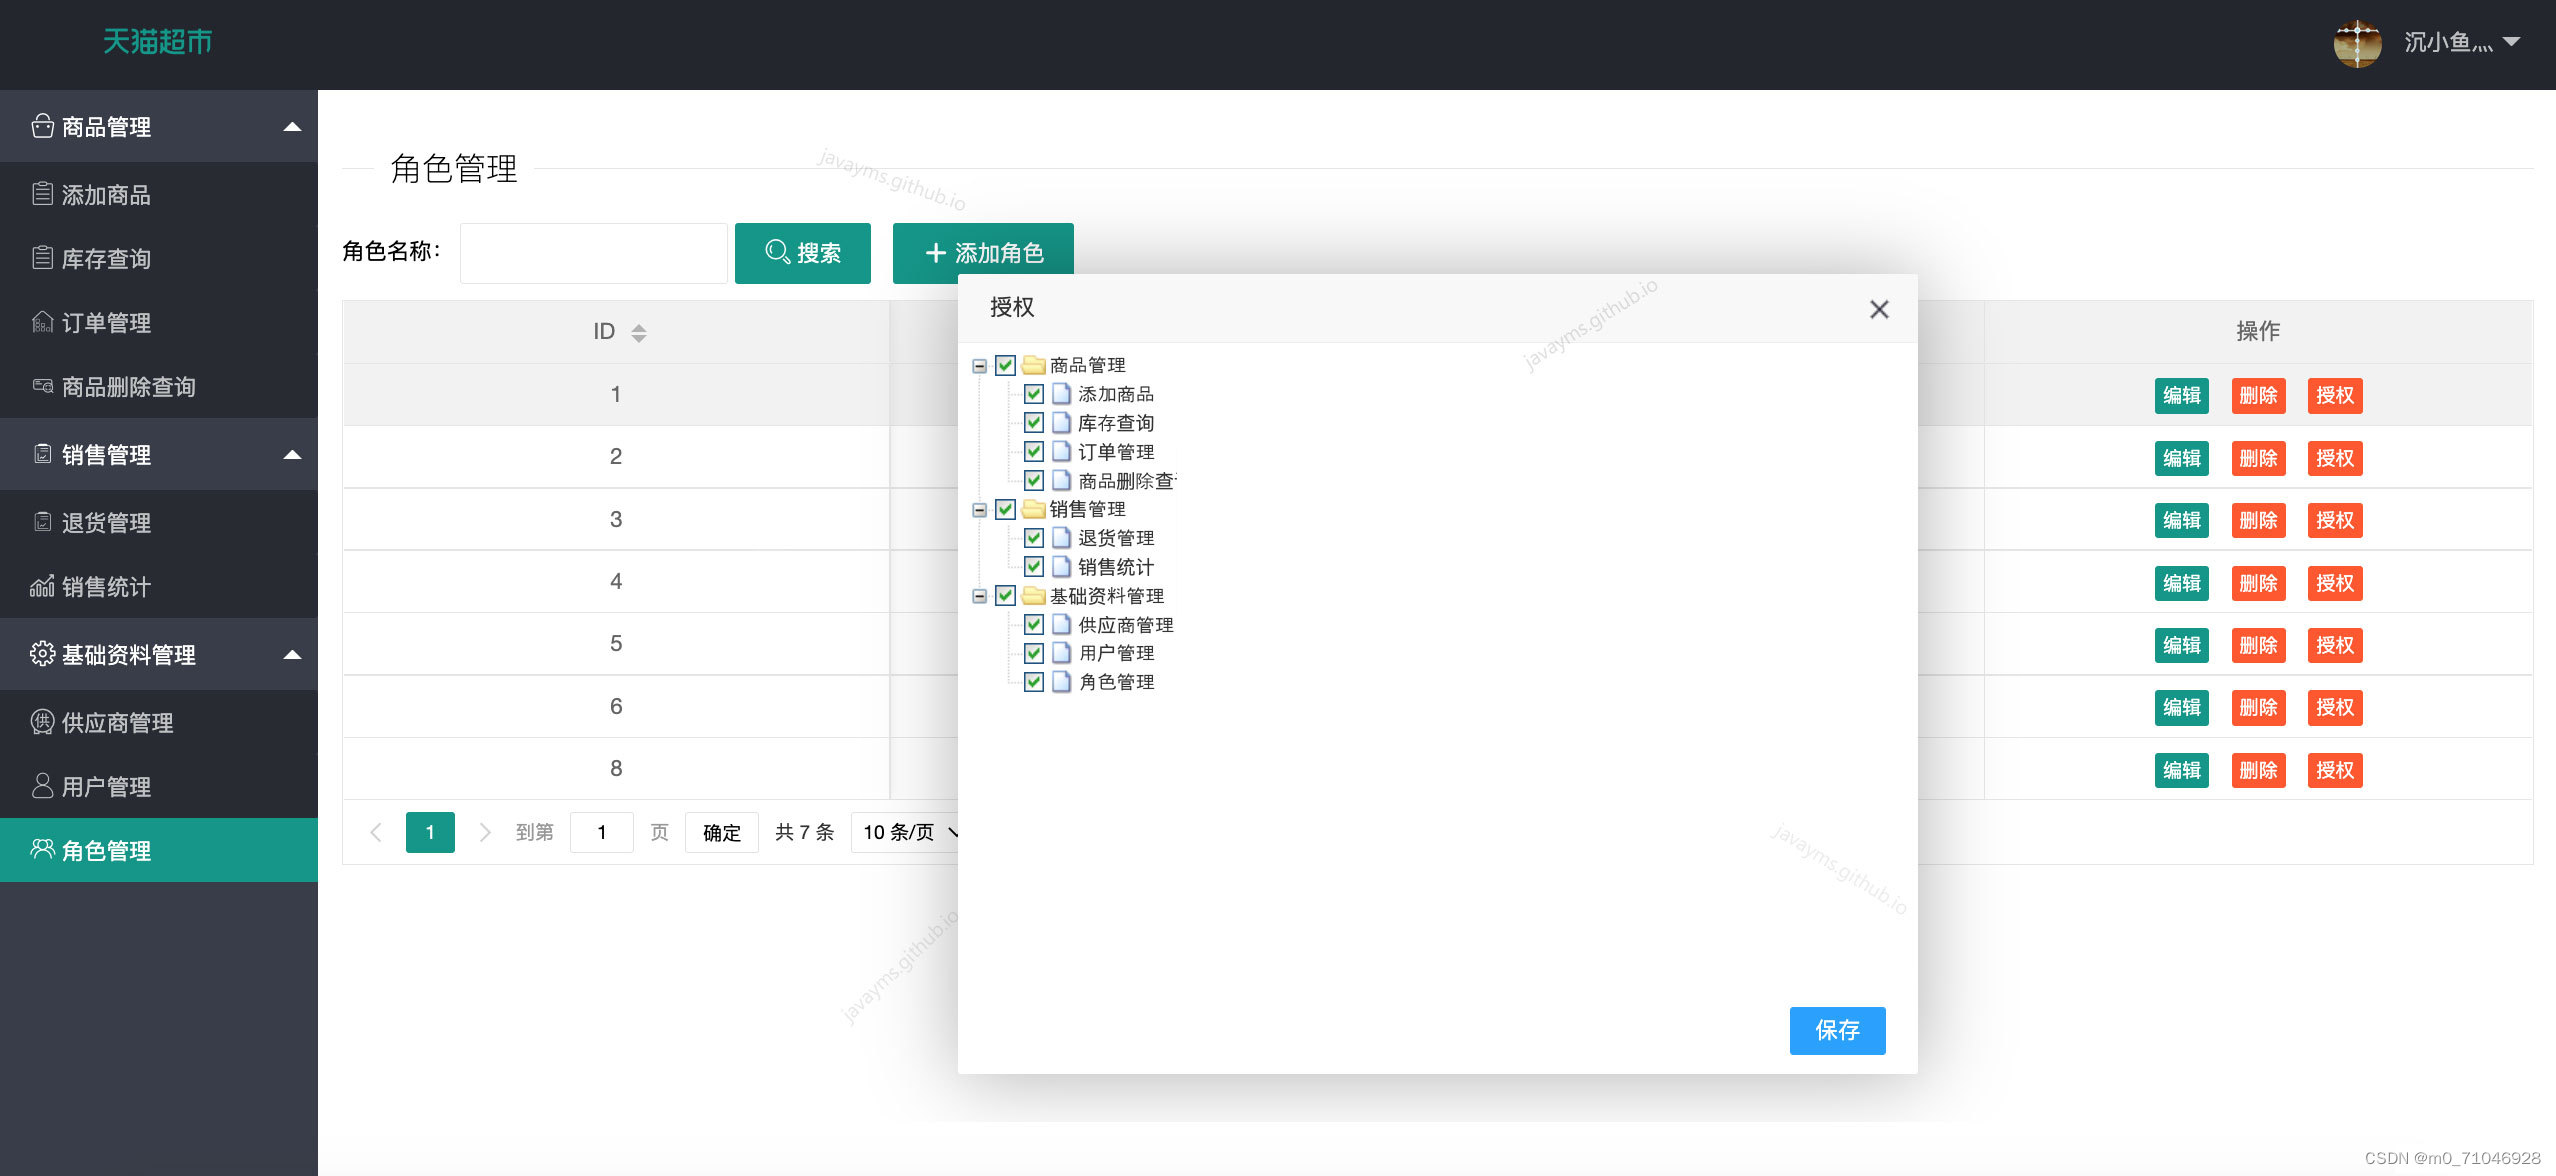Click the house icon beside 订单管理
Screen dimensions: 2556x1176
pos(42,322)
